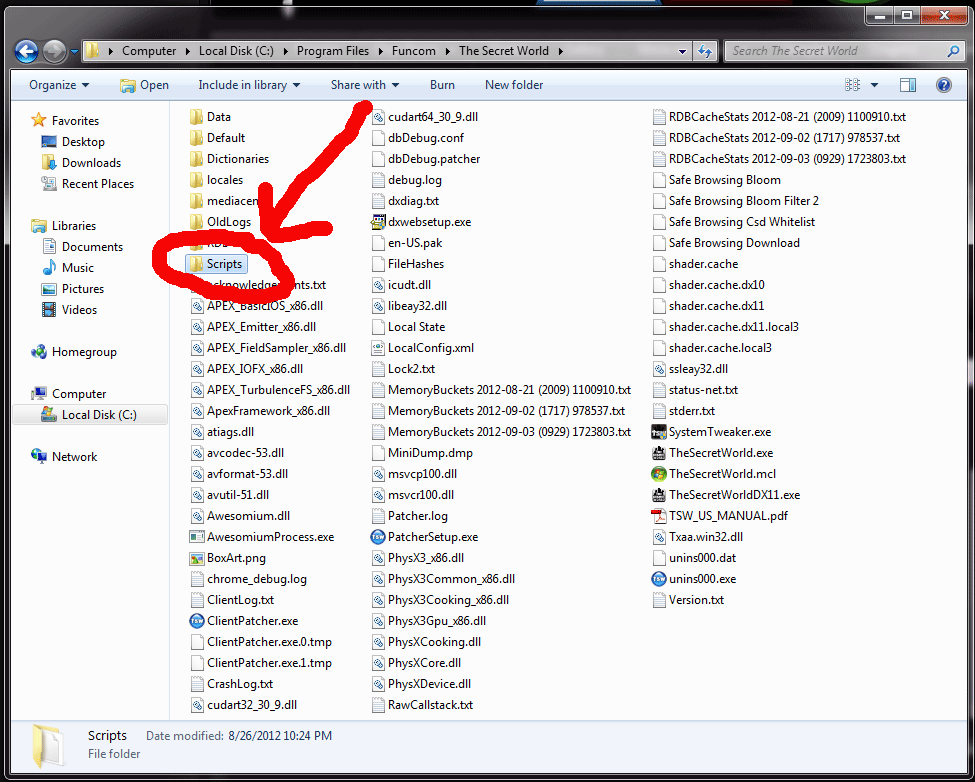The width and height of the screenshot is (975, 782).
Task: Select the Data folder icon
Action: (x=196, y=117)
